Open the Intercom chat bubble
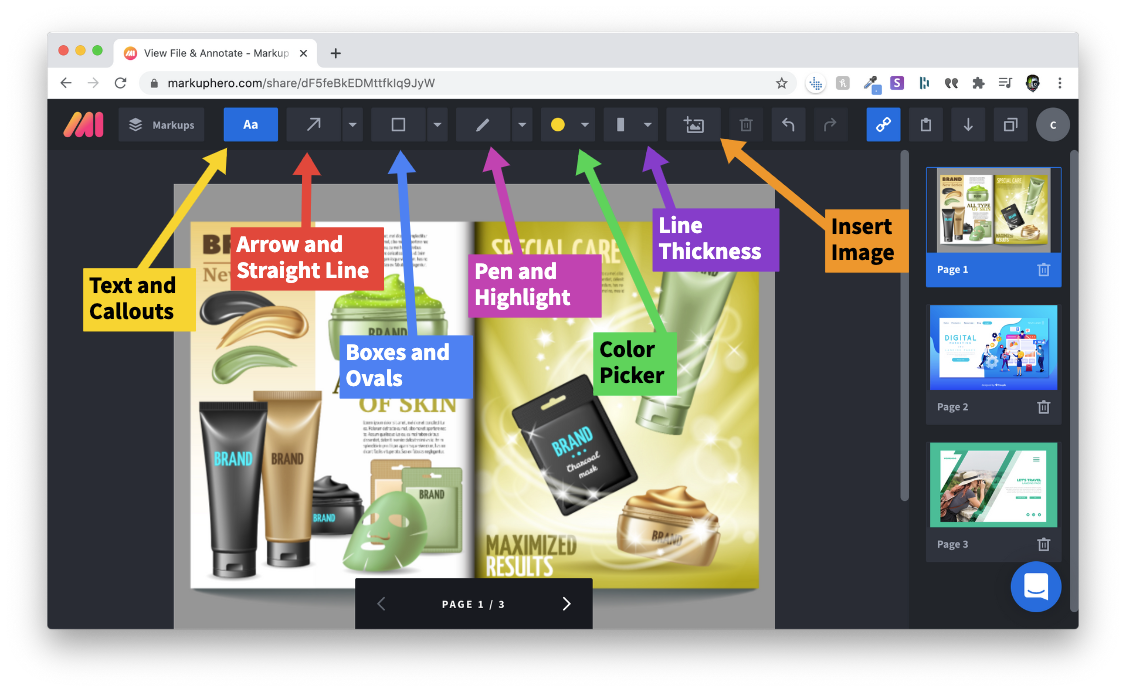The image size is (1126, 692). point(1036,587)
